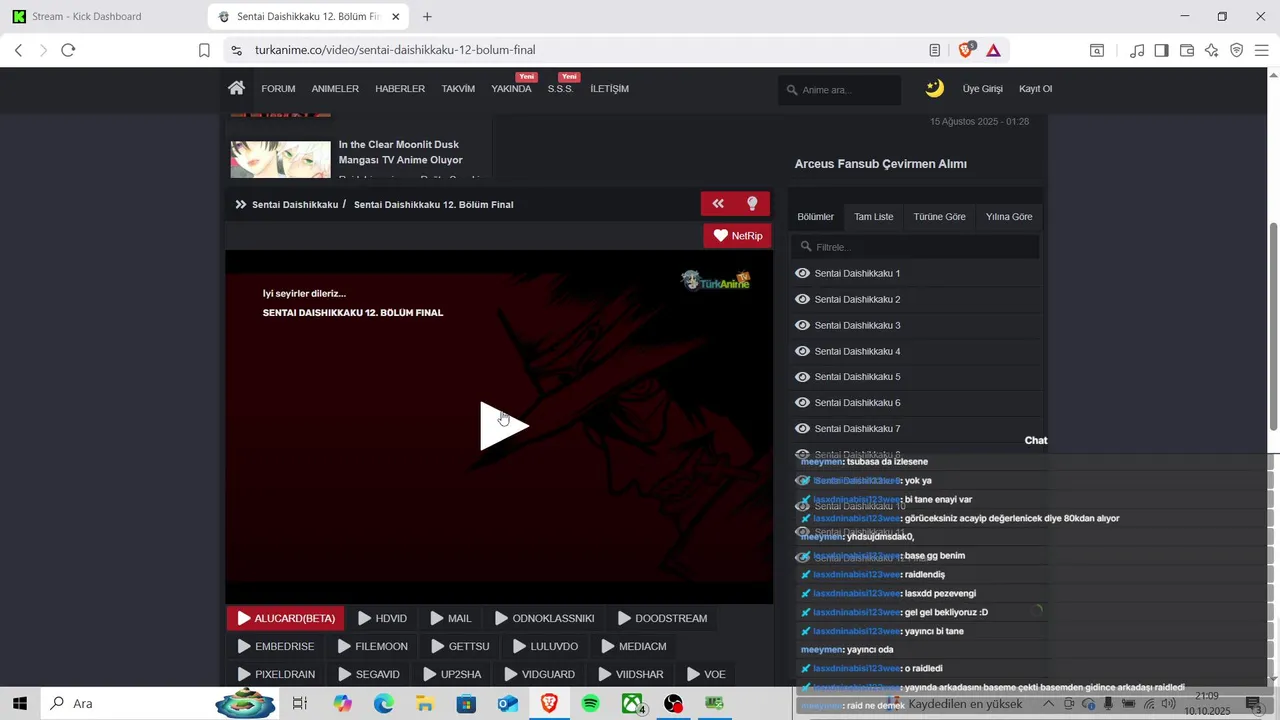
Task: Toggle the browser sidebar panel icon
Action: (1162, 50)
